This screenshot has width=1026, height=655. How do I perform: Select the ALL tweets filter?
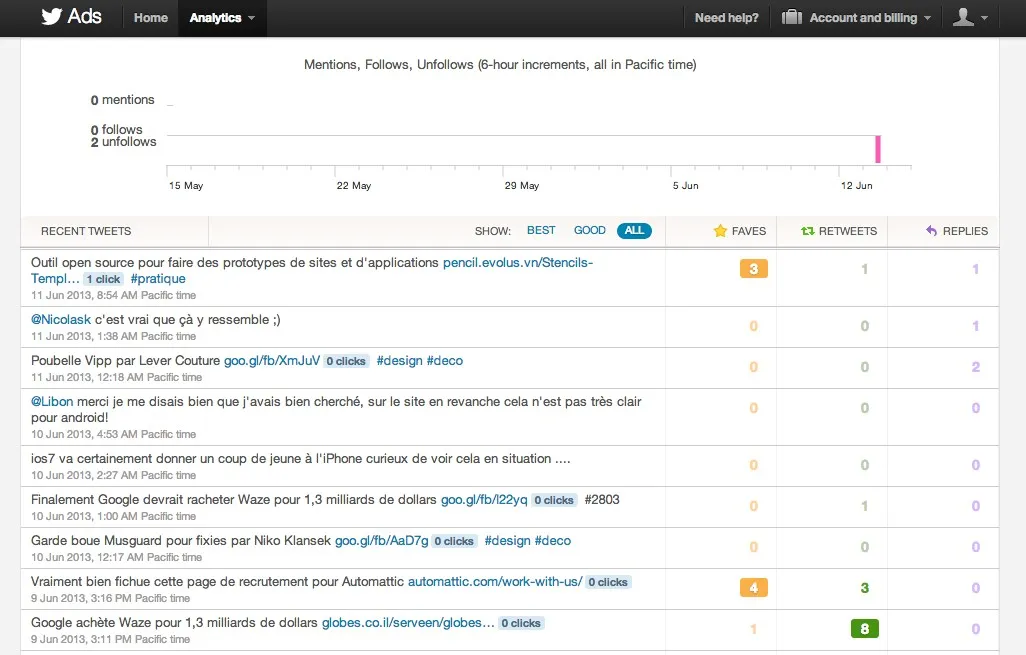tap(634, 230)
